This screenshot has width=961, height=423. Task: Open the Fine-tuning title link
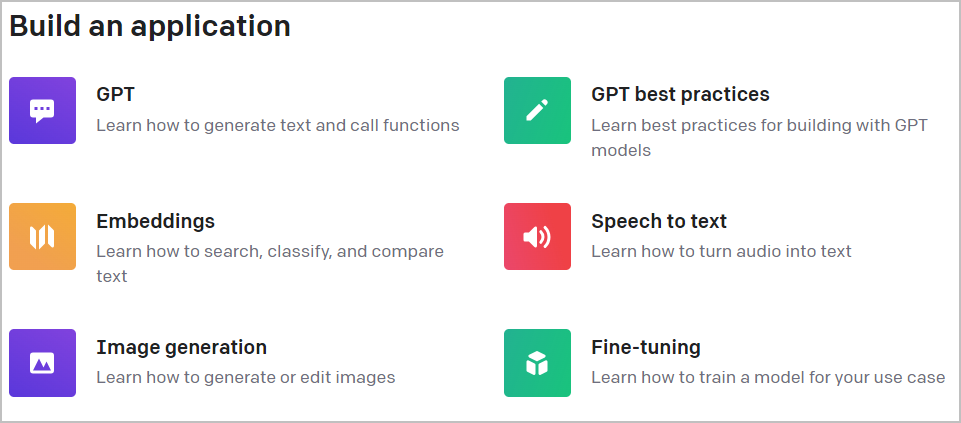(x=646, y=347)
